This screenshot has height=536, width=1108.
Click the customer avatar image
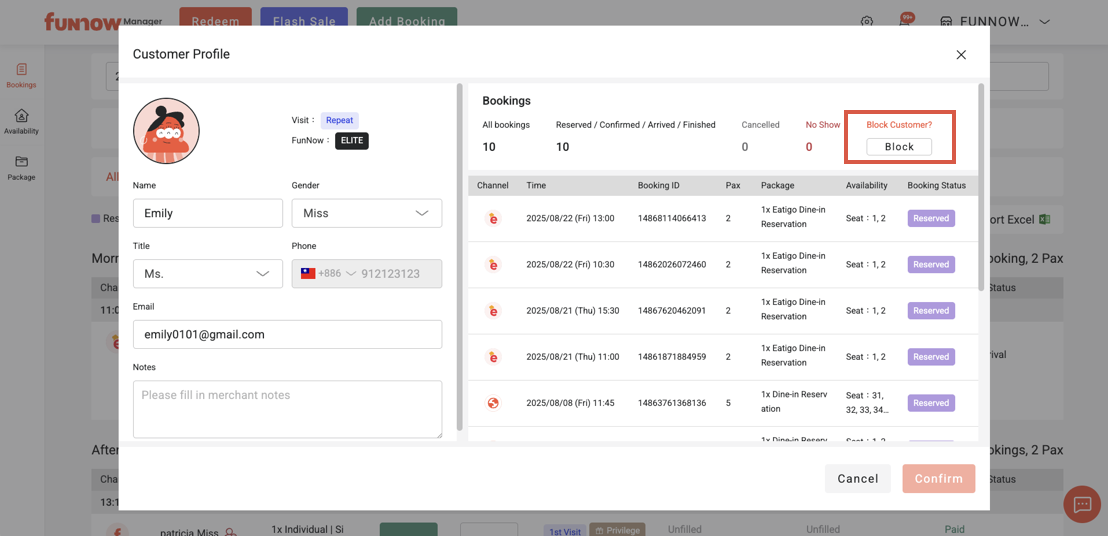click(x=166, y=131)
